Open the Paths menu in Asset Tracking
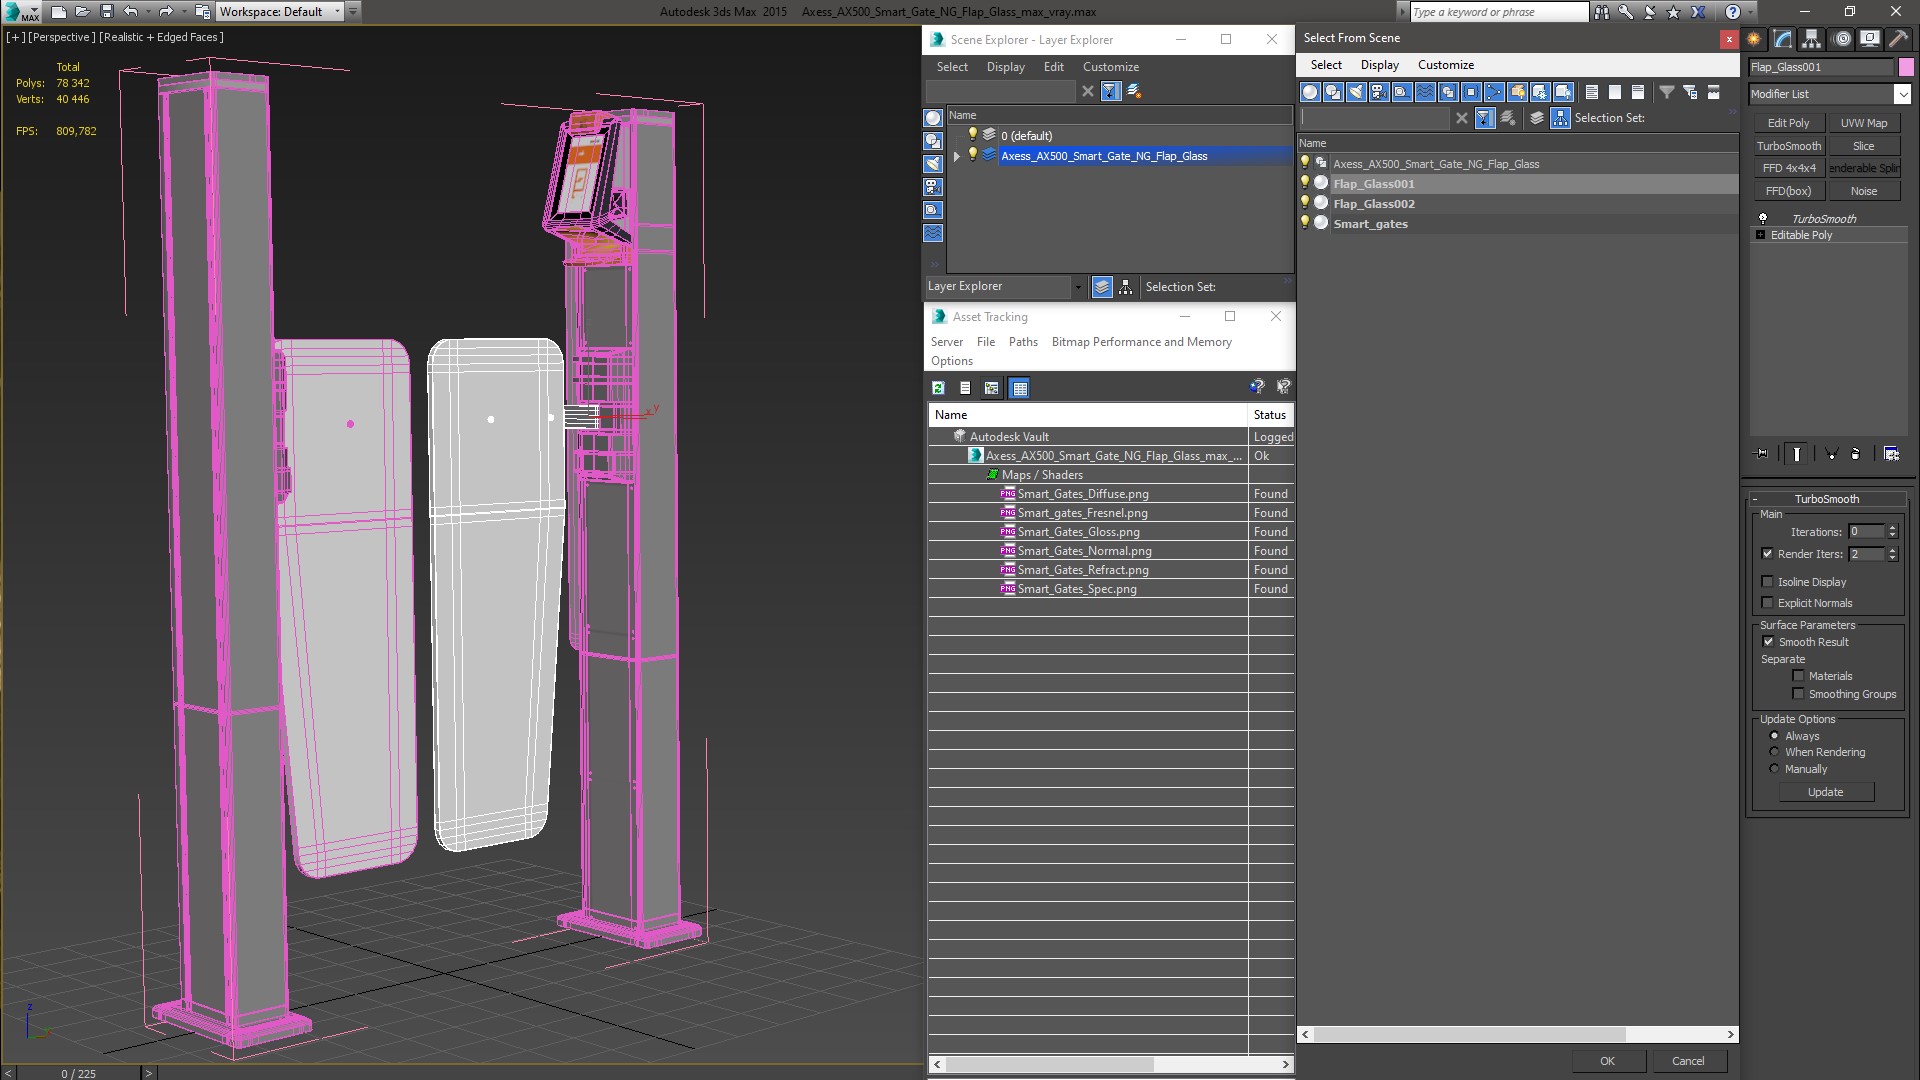Screen dimensions: 1920x1080 click(1022, 342)
